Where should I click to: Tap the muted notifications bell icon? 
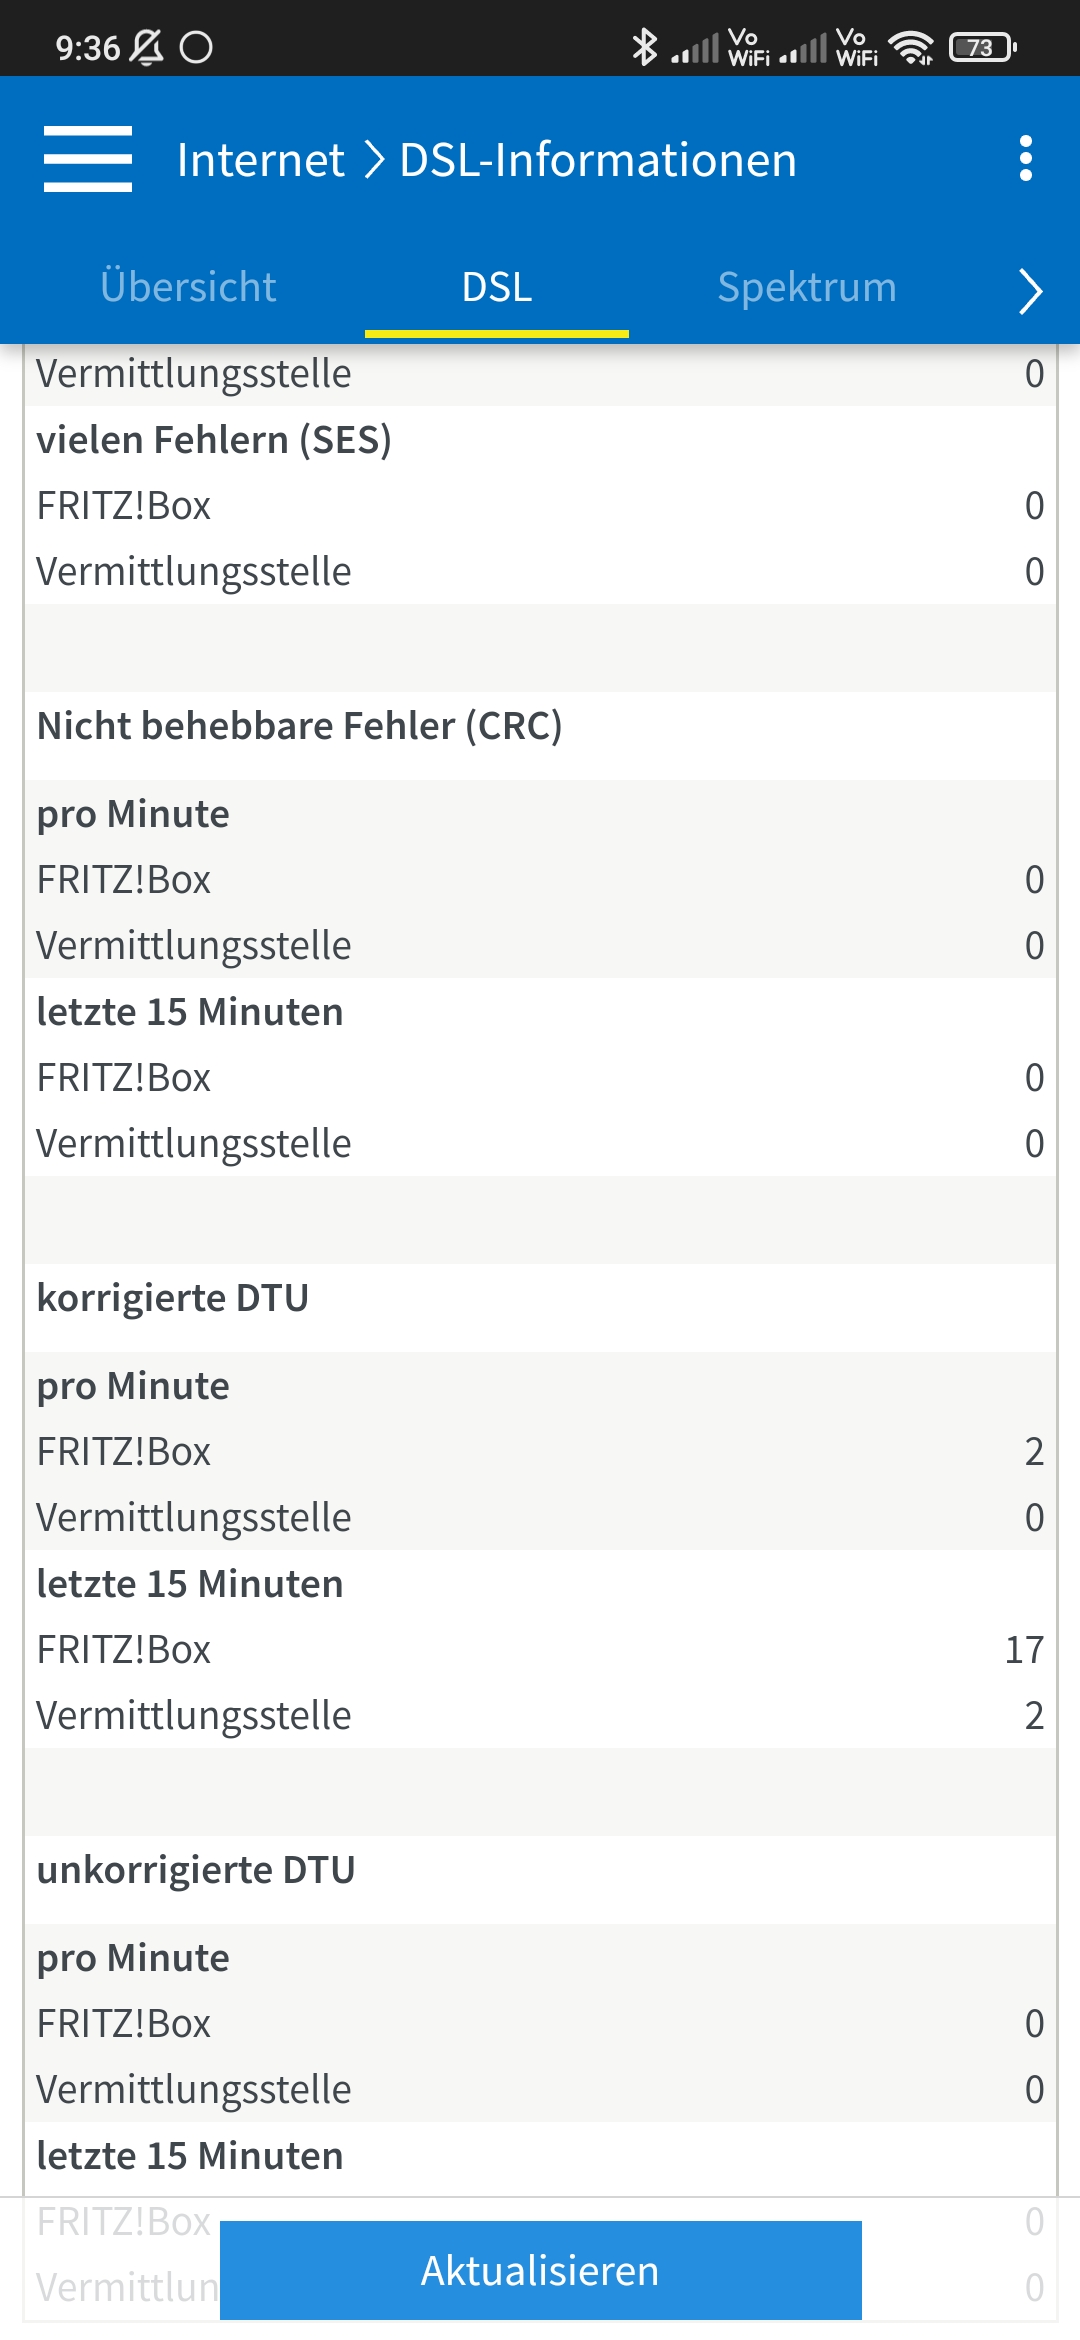(147, 47)
